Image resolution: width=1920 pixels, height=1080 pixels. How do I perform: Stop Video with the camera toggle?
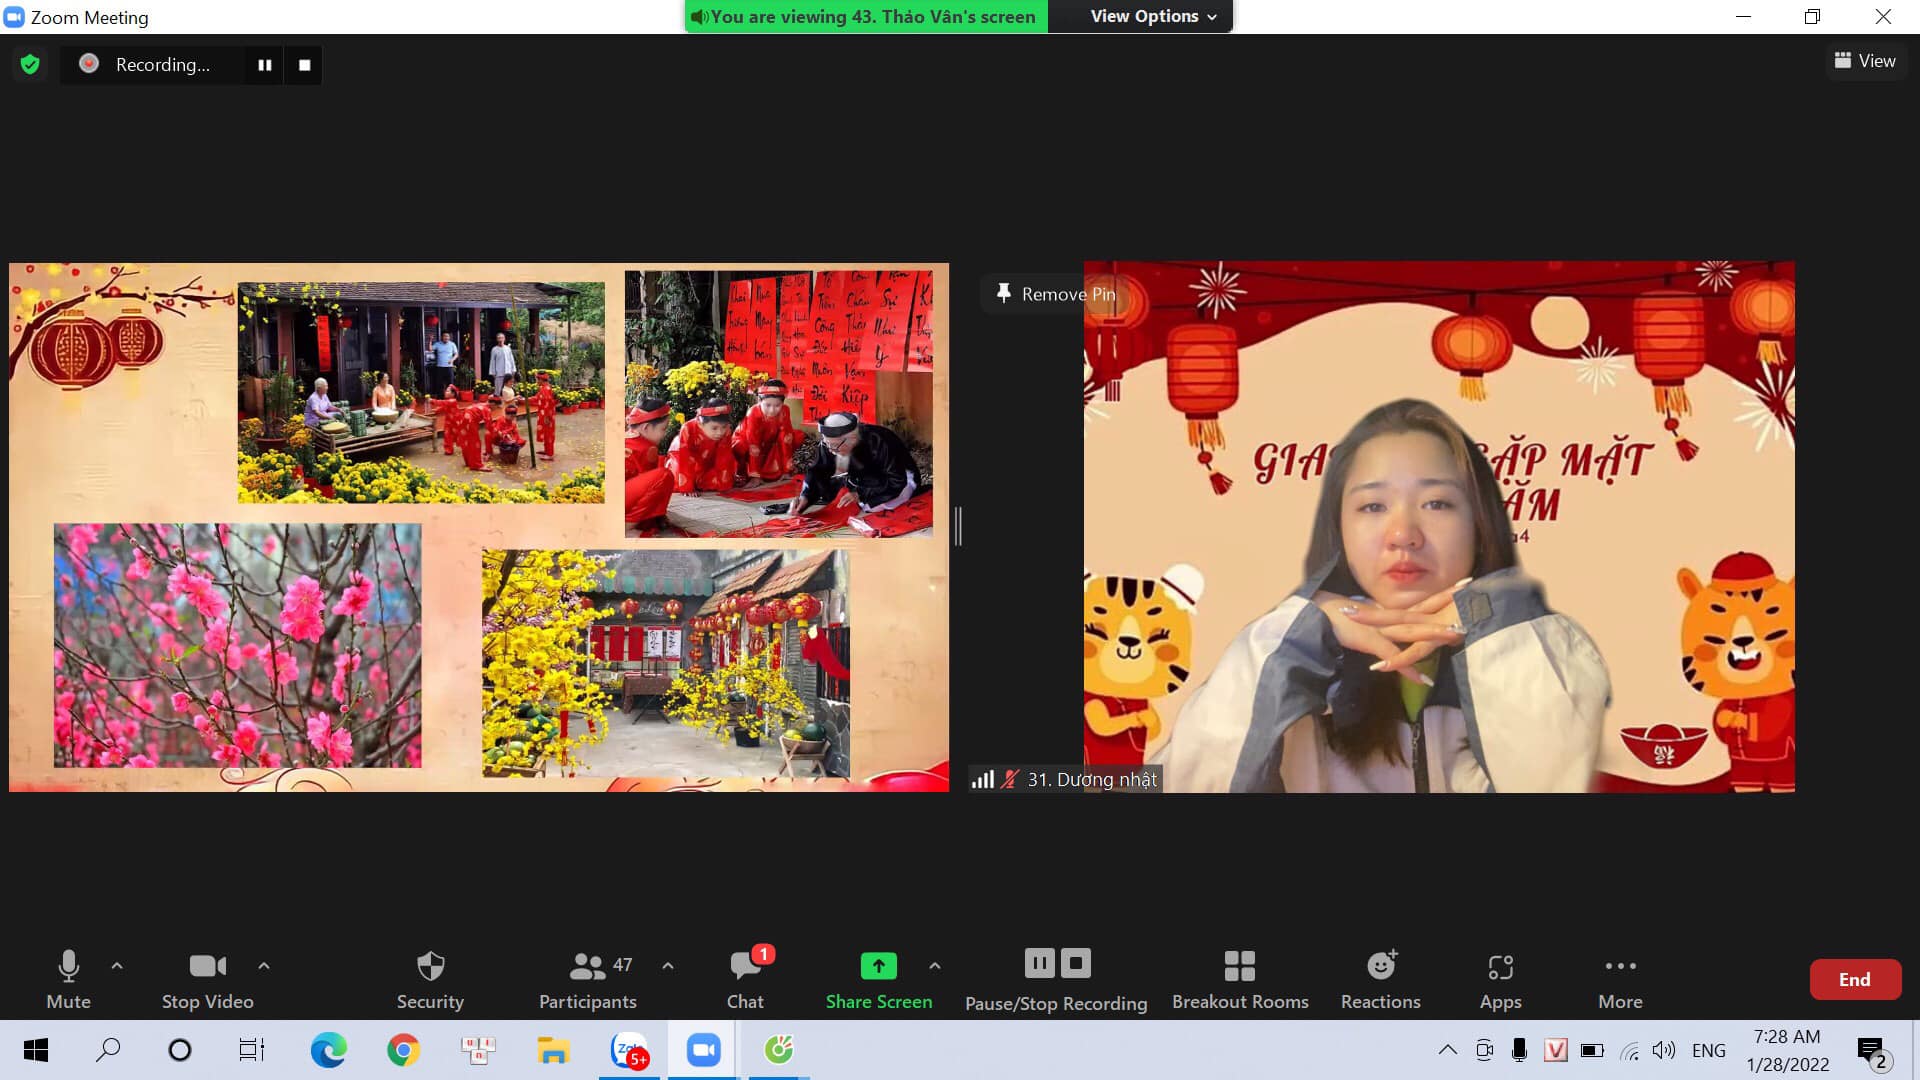click(x=208, y=980)
